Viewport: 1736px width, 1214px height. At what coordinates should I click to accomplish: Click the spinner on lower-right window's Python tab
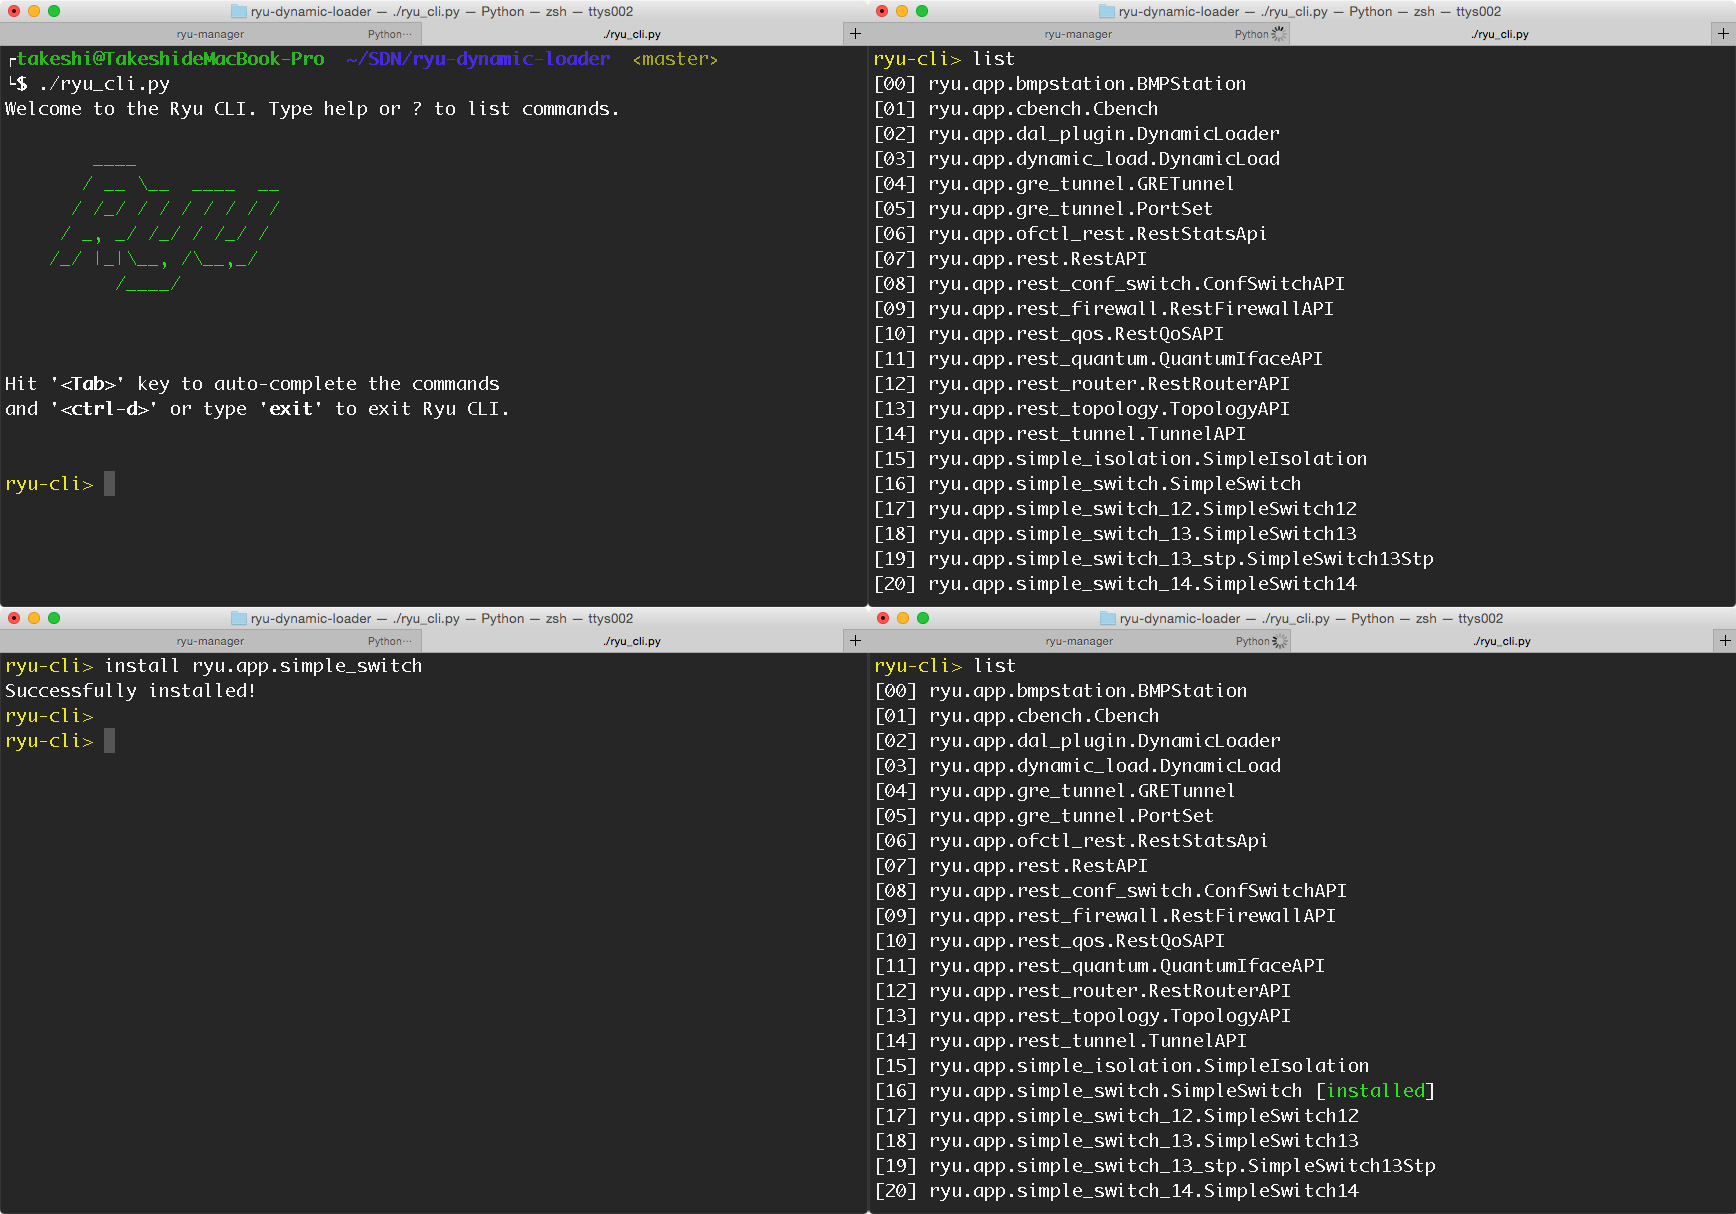[x=1280, y=641]
